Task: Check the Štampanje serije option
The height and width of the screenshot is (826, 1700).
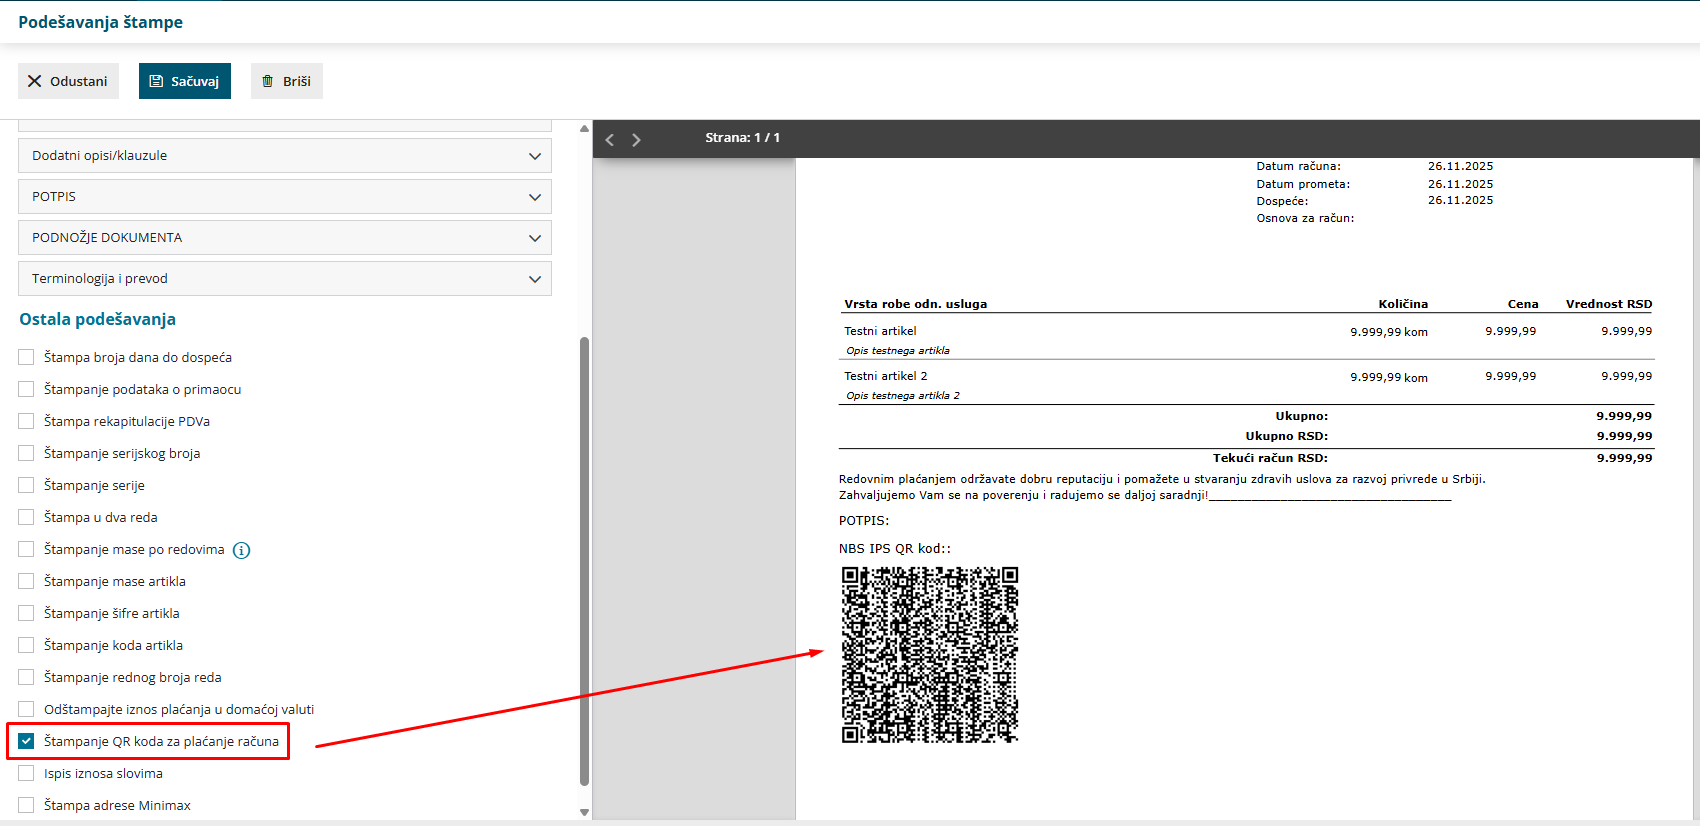Action: click(x=26, y=485)
